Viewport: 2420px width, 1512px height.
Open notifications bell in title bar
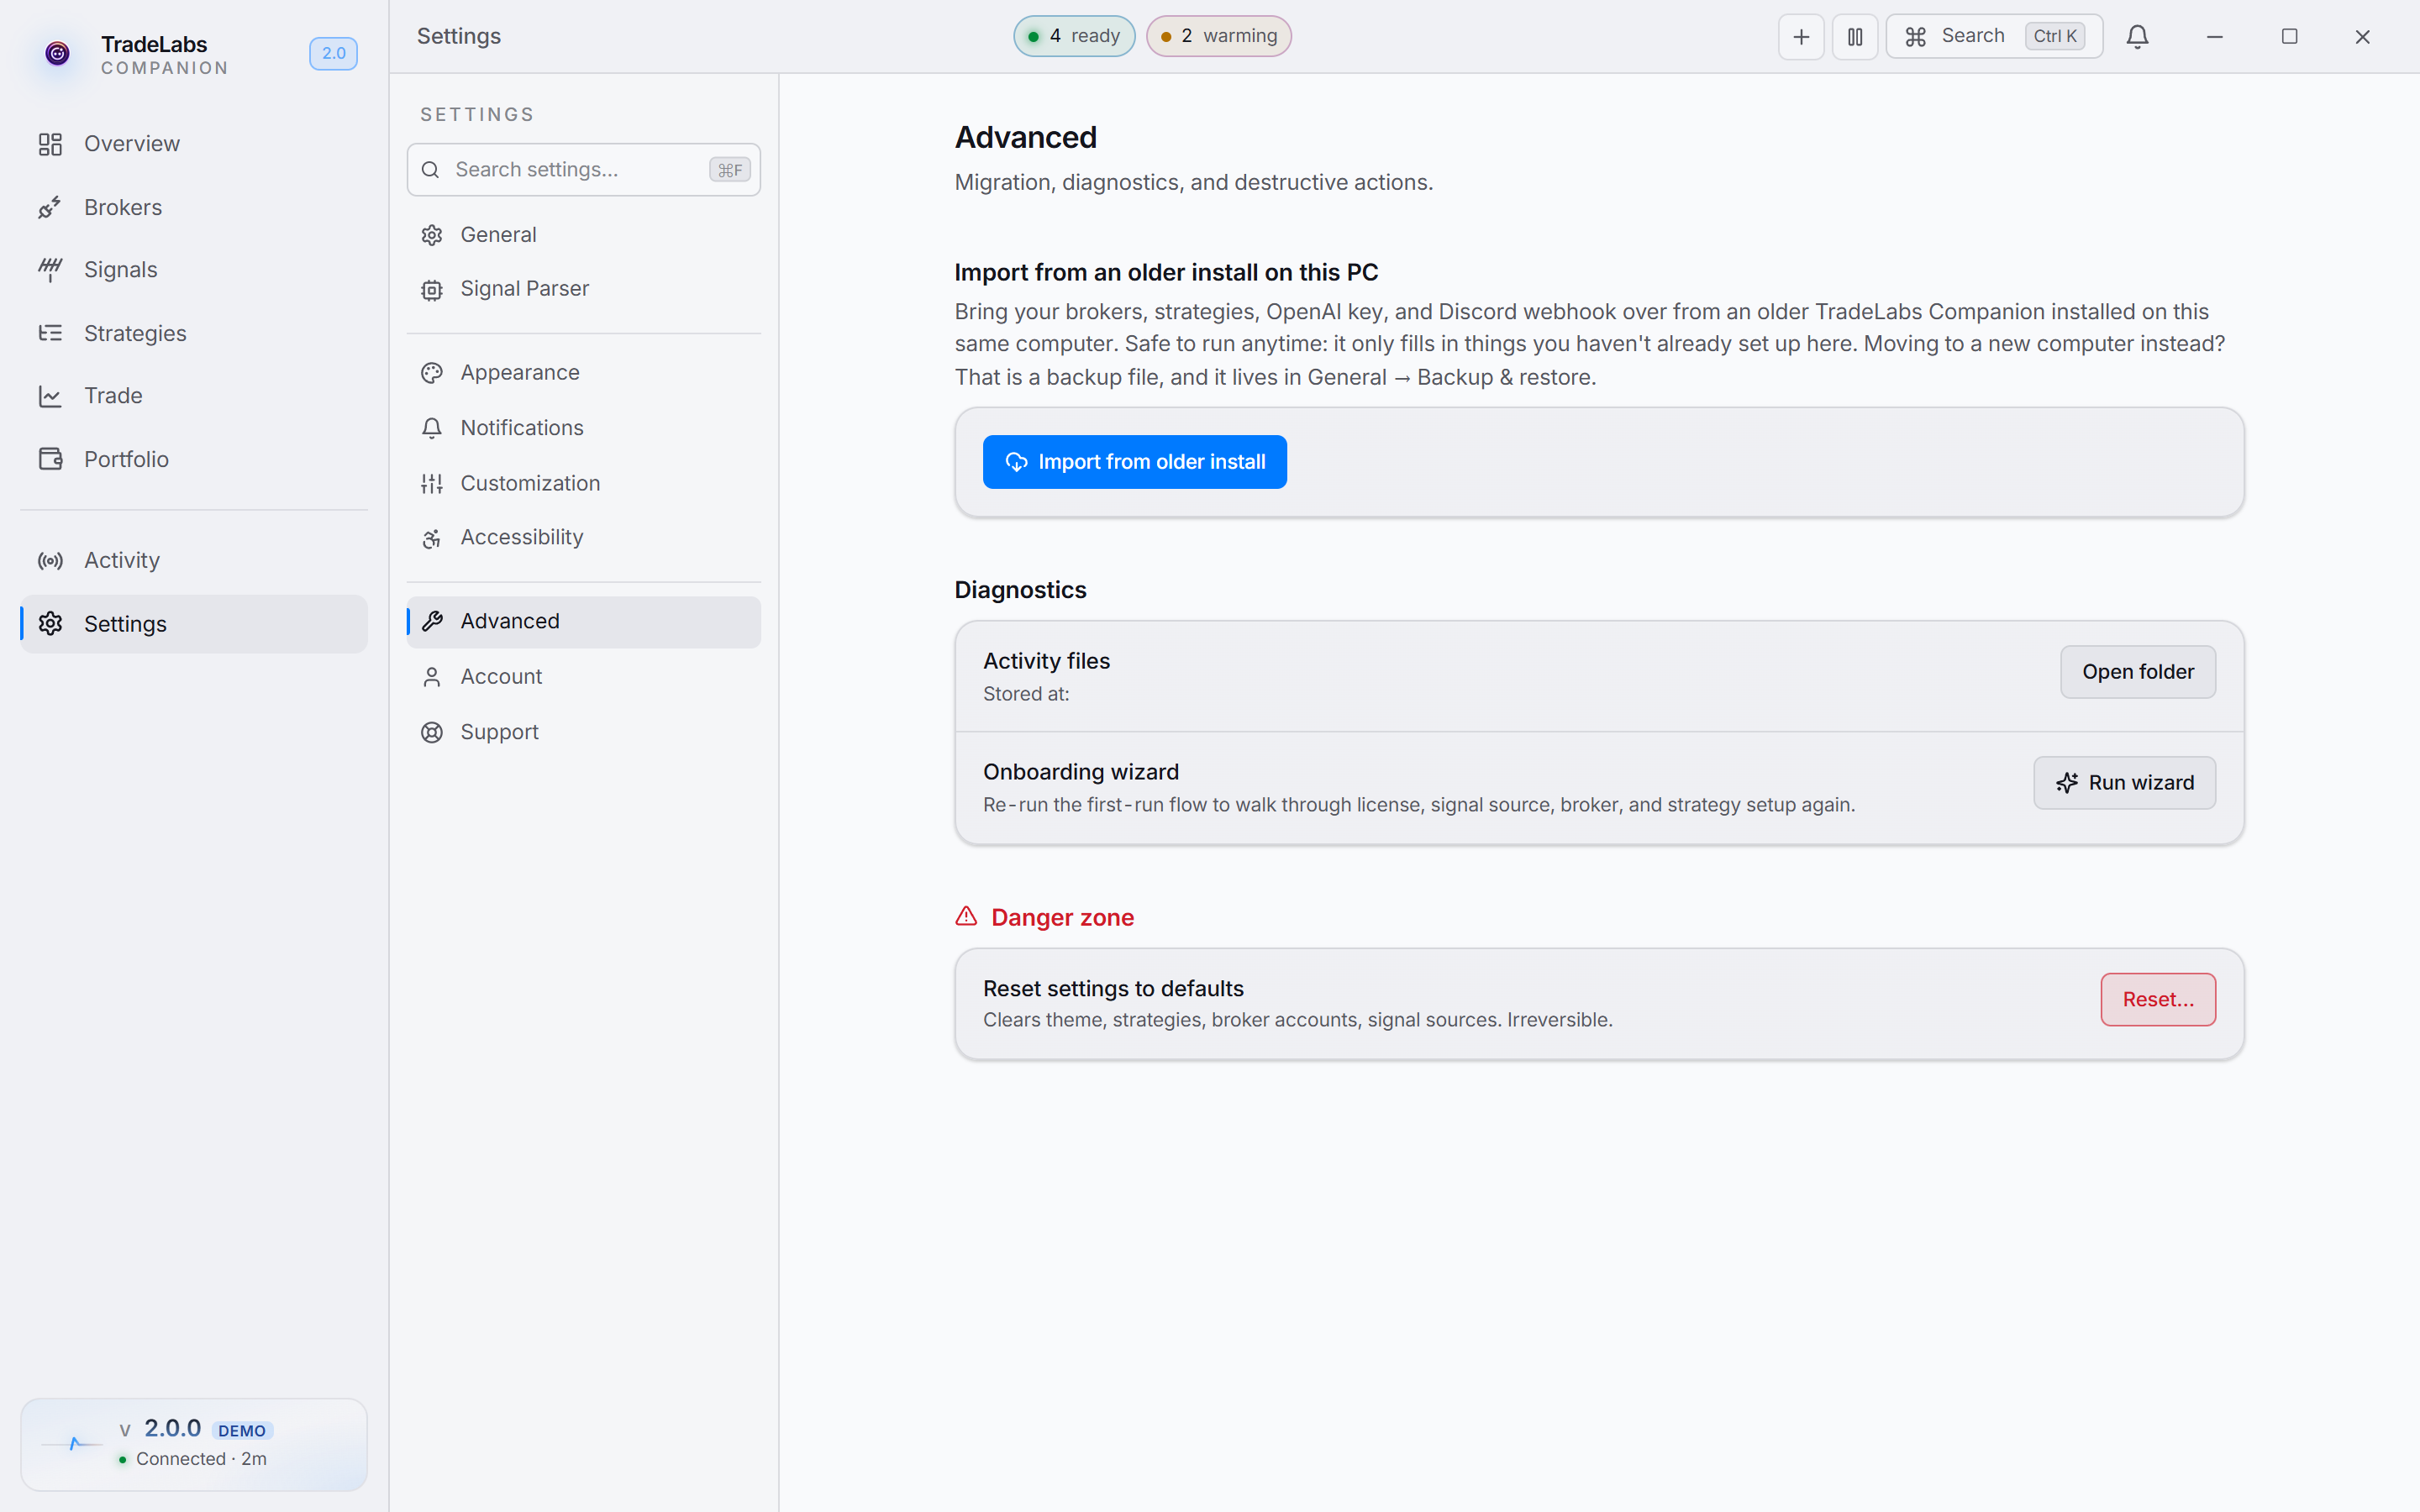click(2138, 37)
